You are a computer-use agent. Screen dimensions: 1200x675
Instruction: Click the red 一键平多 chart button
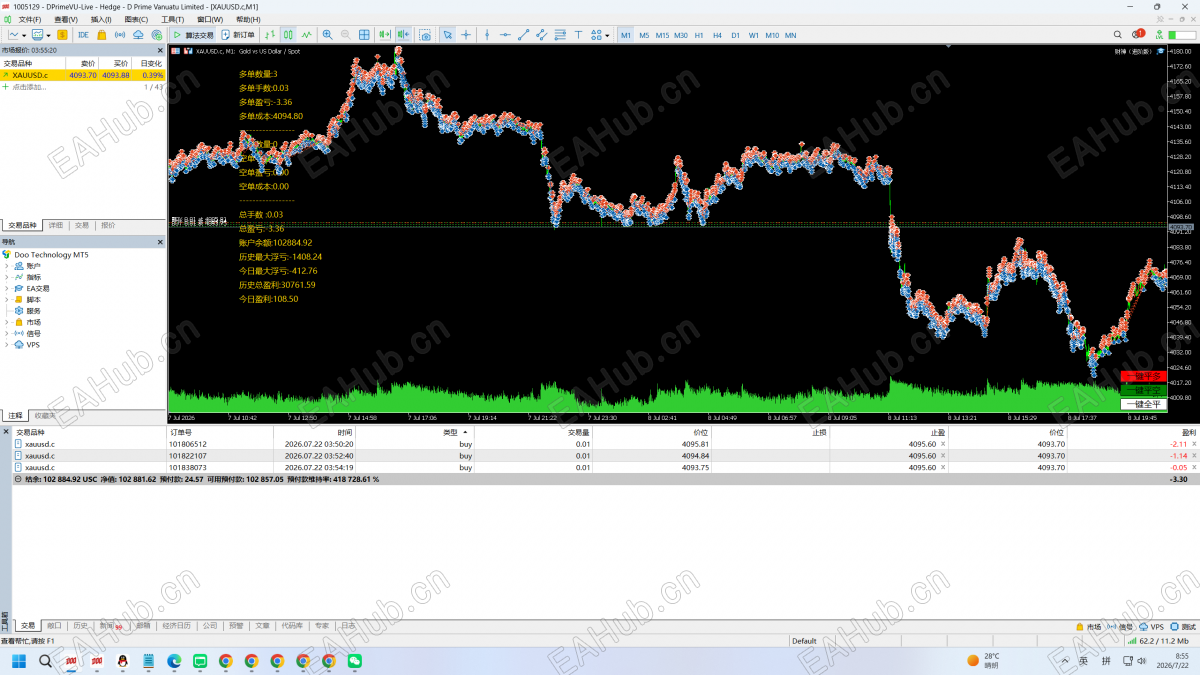coord(1144,377)
